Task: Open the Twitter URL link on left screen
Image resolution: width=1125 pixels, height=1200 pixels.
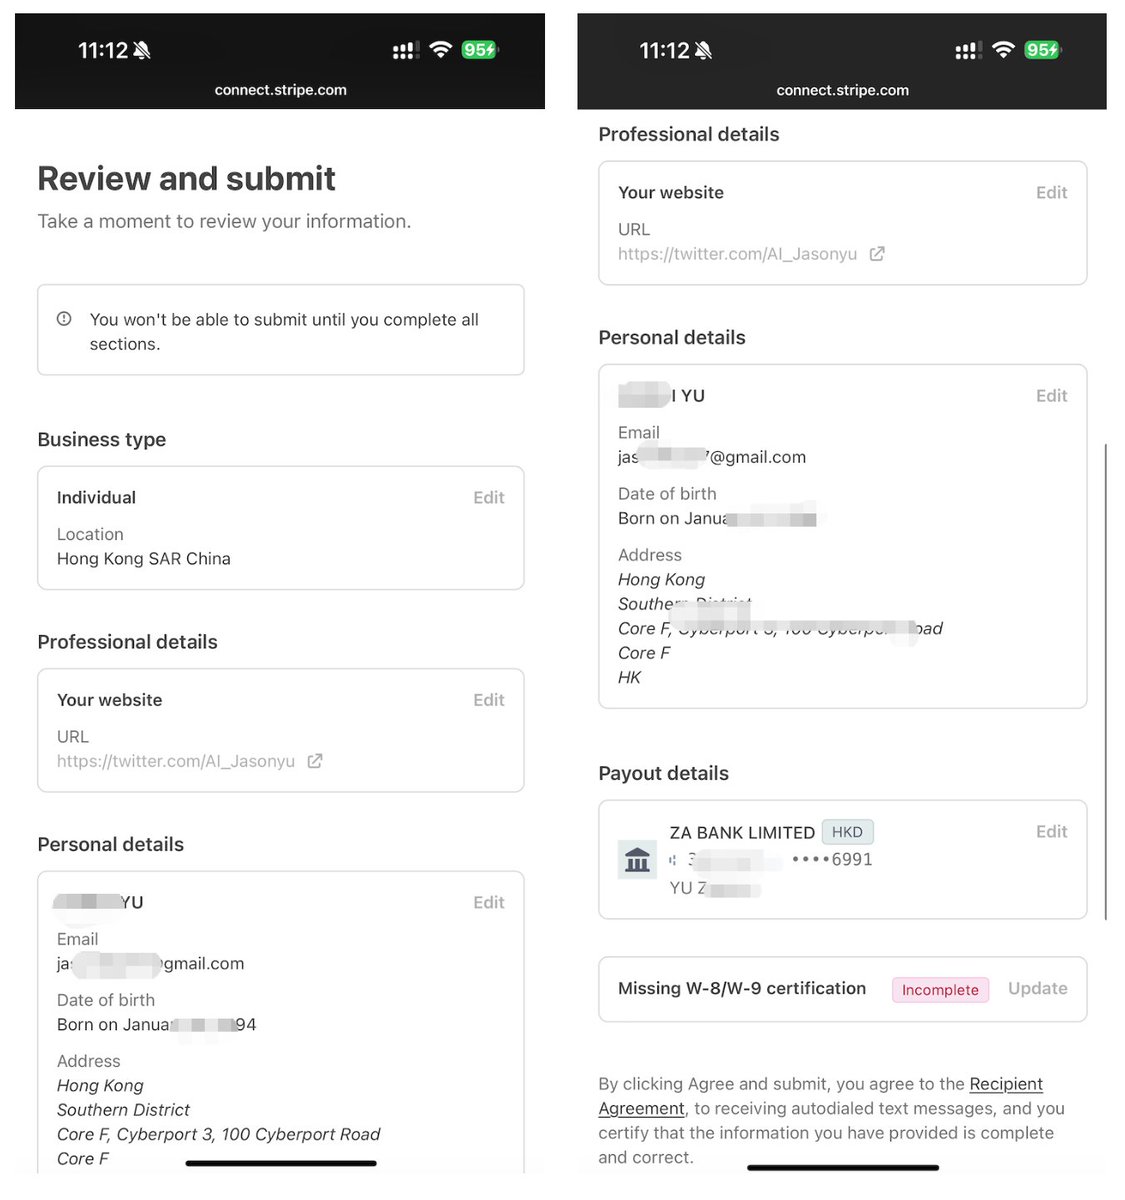Action: click(x=176, y=762)
